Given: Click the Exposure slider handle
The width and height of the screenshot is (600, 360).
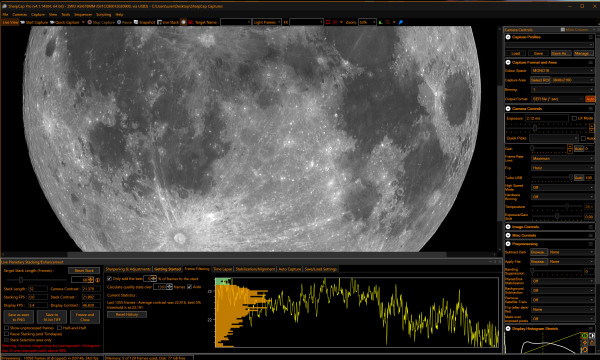Looking at the screenshot, I should pyautogui.click(x=535, y=128).
